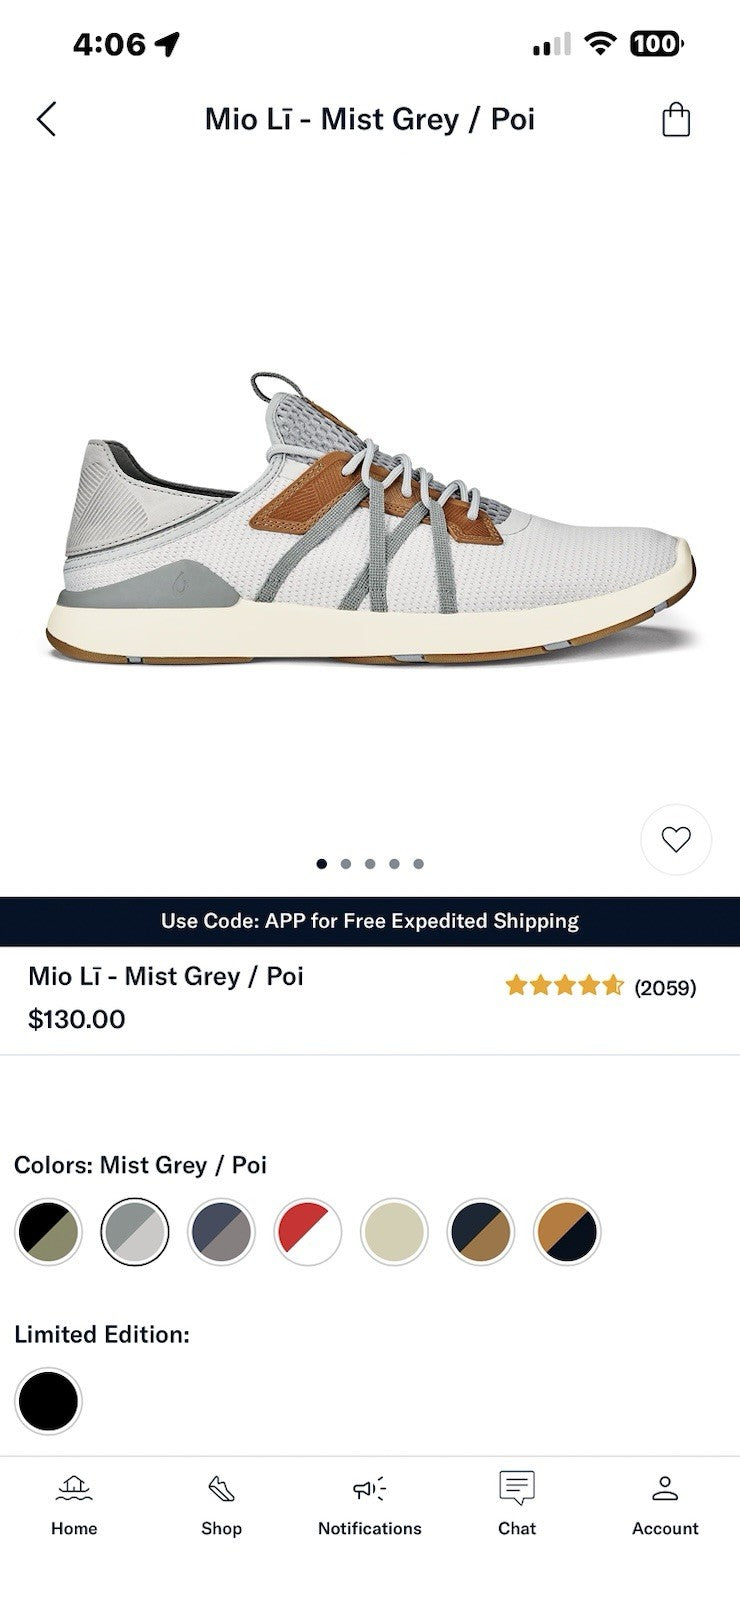Open the shopping bag icon
Screen dimensions: 740x1600
click(x=676, y=119)
